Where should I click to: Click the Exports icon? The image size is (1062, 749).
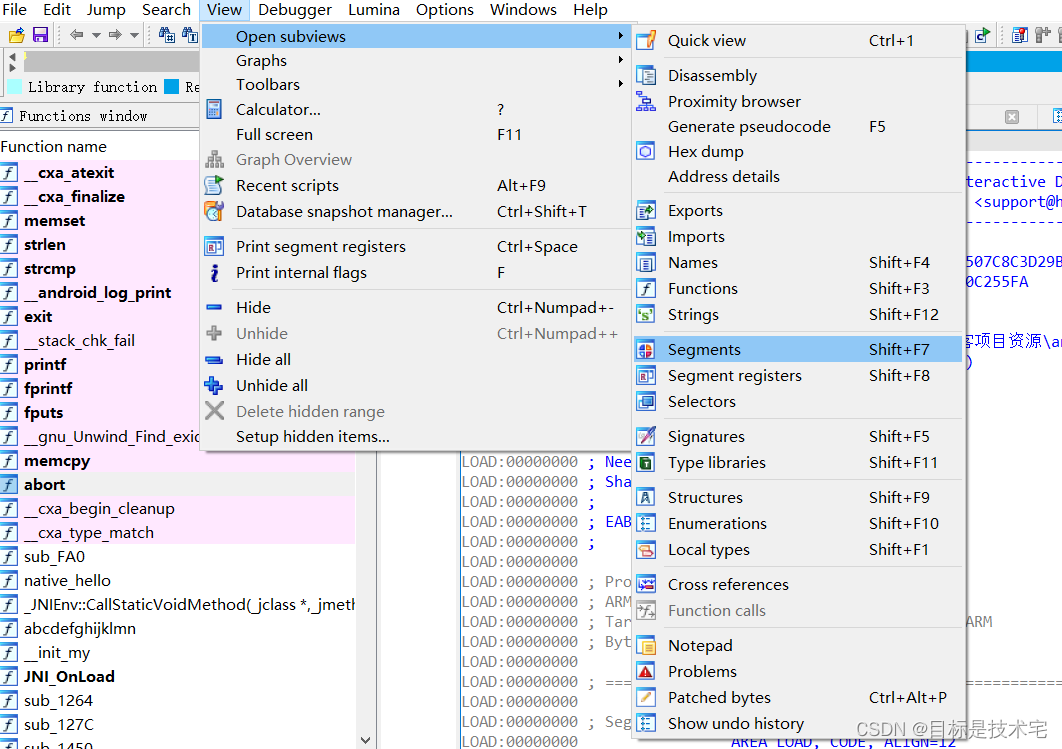[x=646, y=211]
